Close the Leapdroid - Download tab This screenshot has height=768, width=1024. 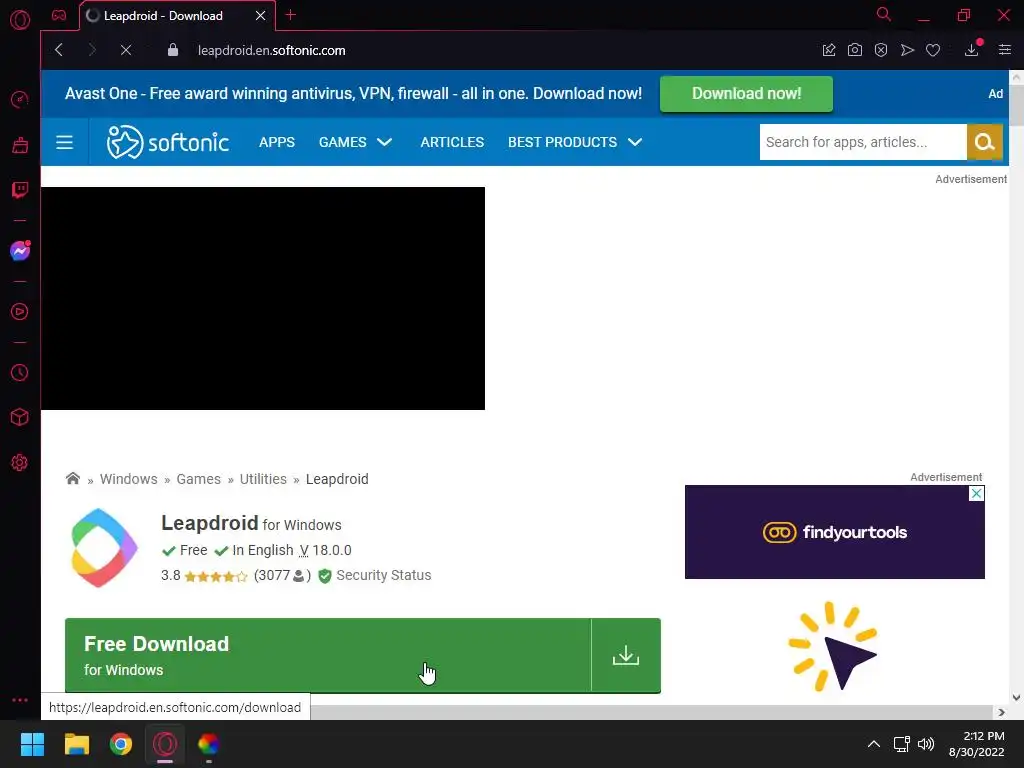(261, 16)
